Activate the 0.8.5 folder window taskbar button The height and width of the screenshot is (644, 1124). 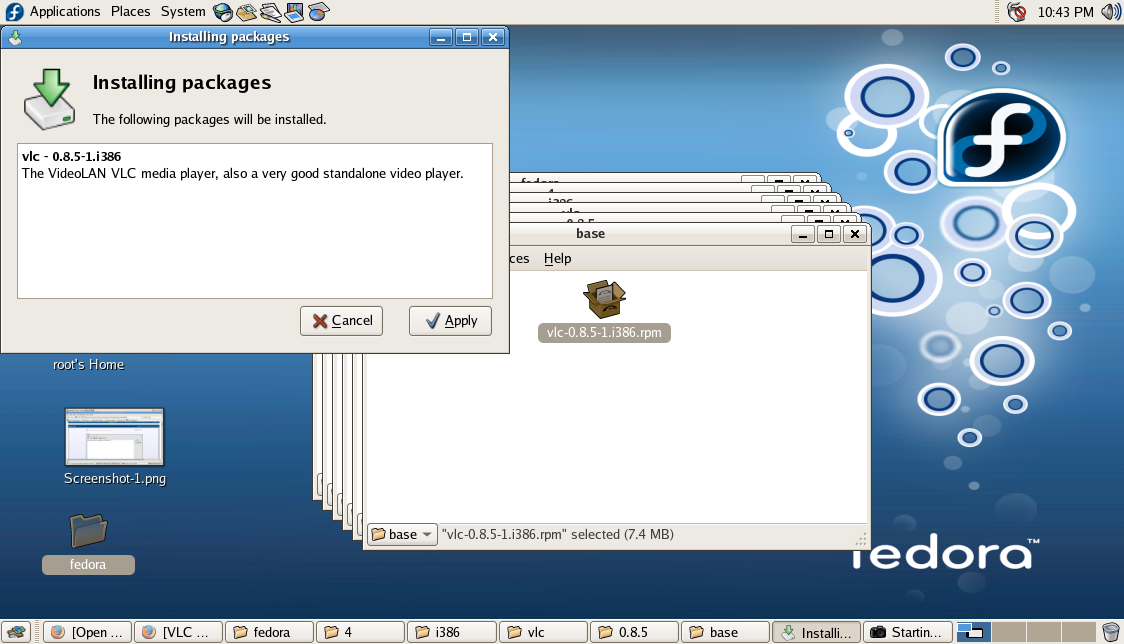coord(634,632)
